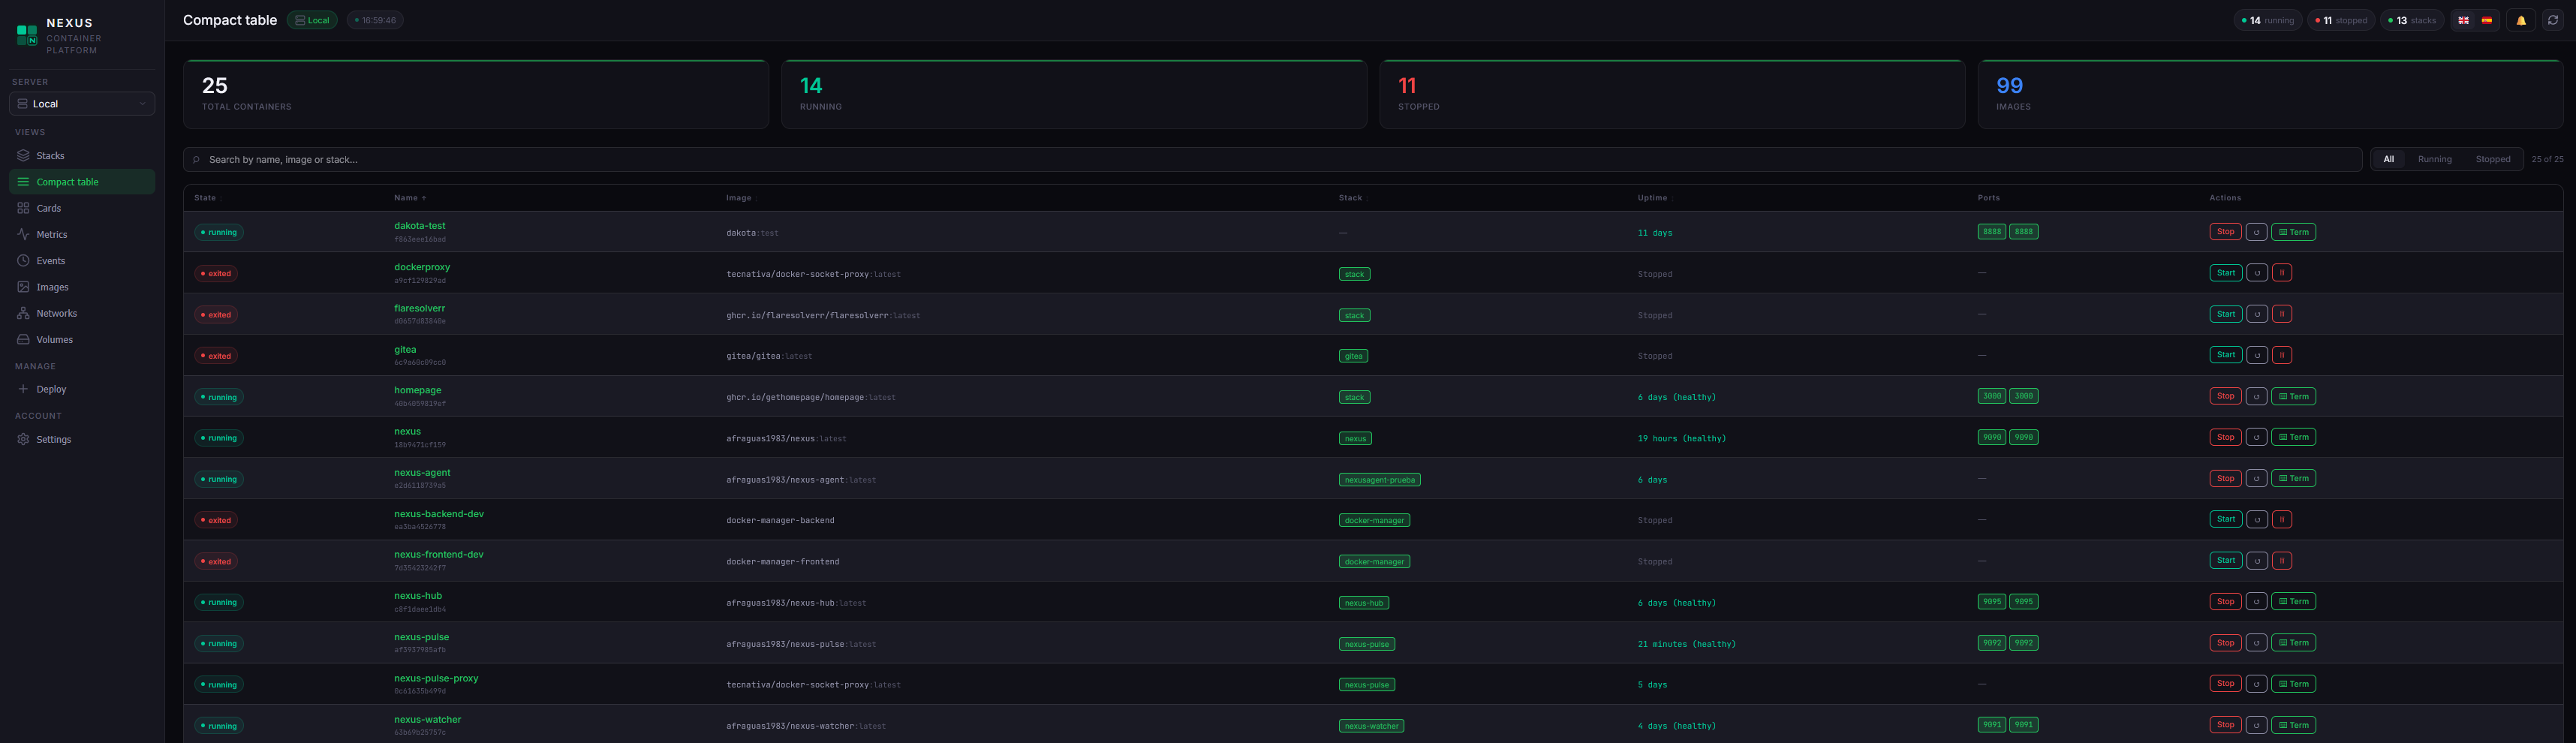The image size is (2576, 743).
Task: Open the notifications bell
Action: (2520, 20)
